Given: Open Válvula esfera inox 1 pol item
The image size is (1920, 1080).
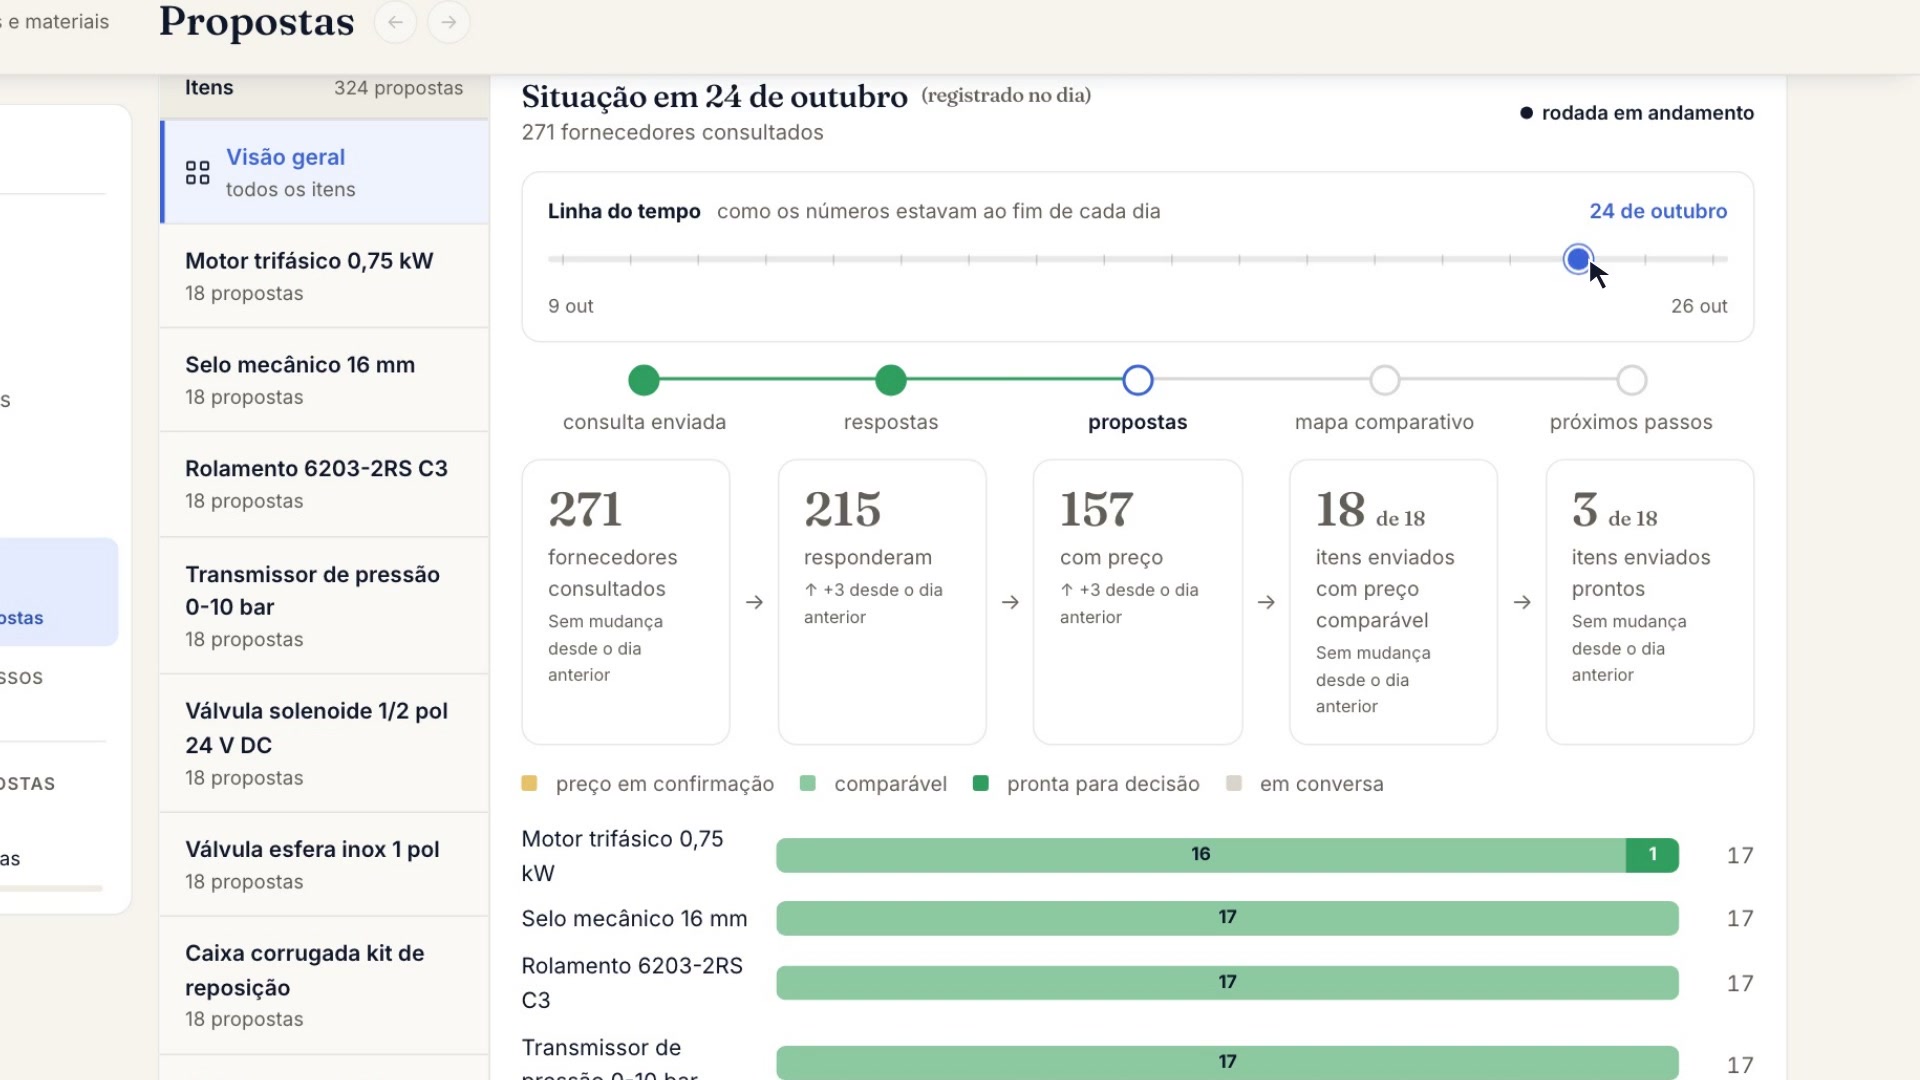Looking at the screenshot, I should click(324, 864).
